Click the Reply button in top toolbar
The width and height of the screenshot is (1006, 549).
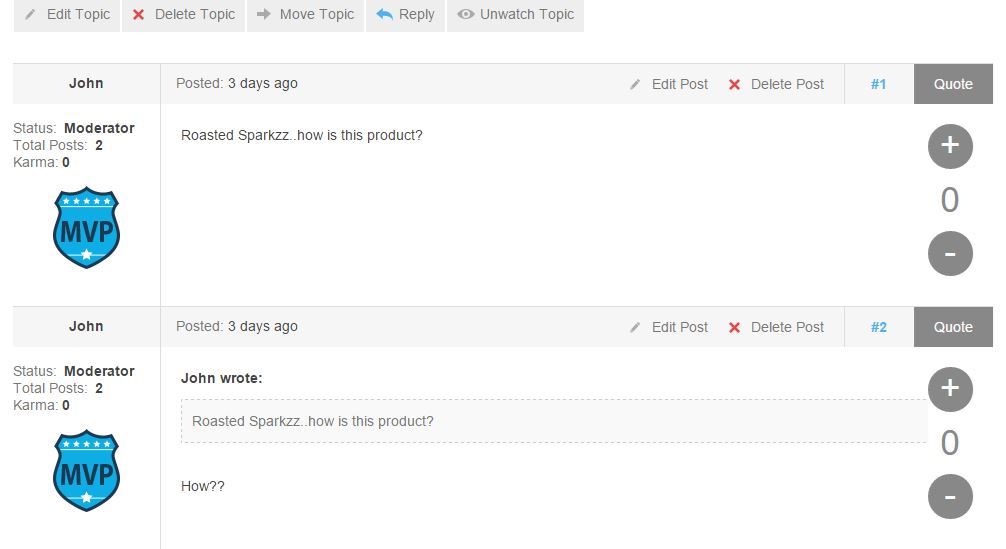(406, 15)
